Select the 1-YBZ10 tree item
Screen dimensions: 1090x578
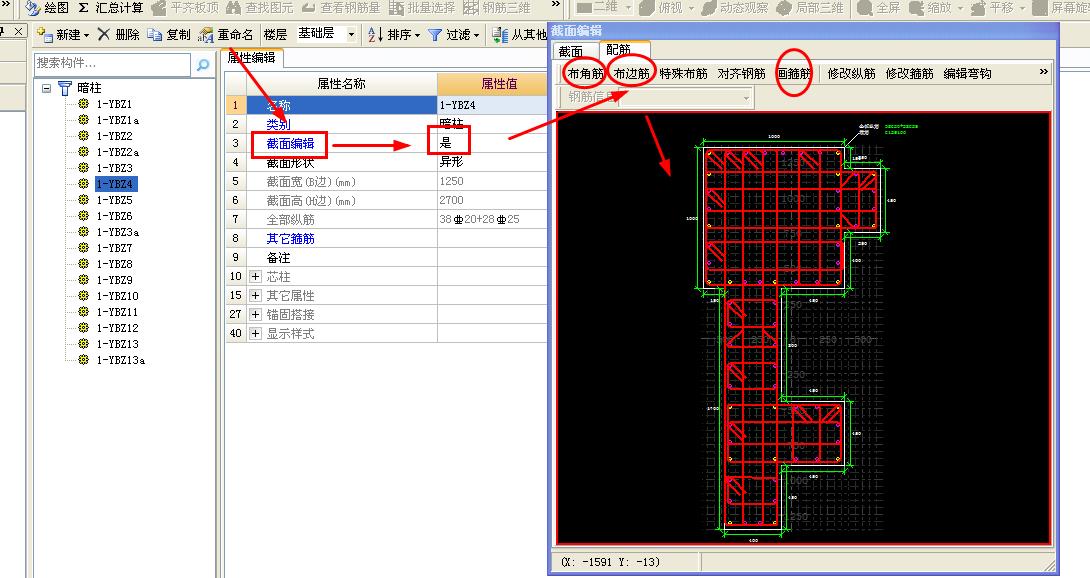point(117,296)
